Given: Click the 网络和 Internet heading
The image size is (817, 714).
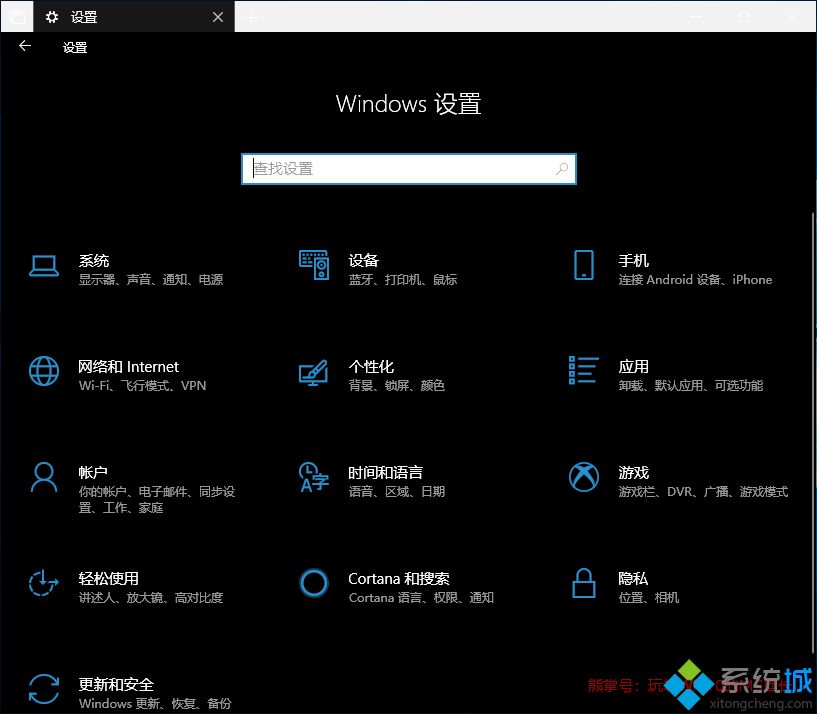Looking at the screenshot, I should [128, 367].
